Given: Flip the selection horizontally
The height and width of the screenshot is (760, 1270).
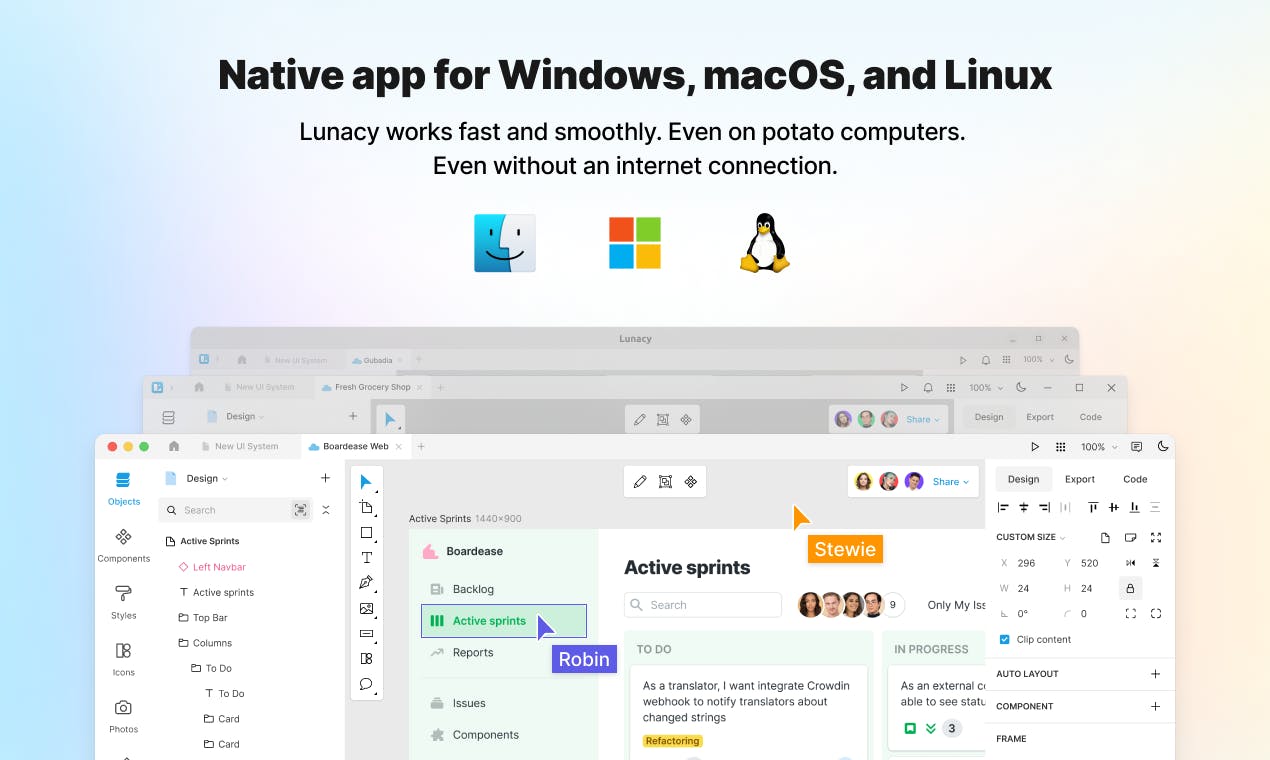Looking at the screenshot, I should tap(1131, 563).
